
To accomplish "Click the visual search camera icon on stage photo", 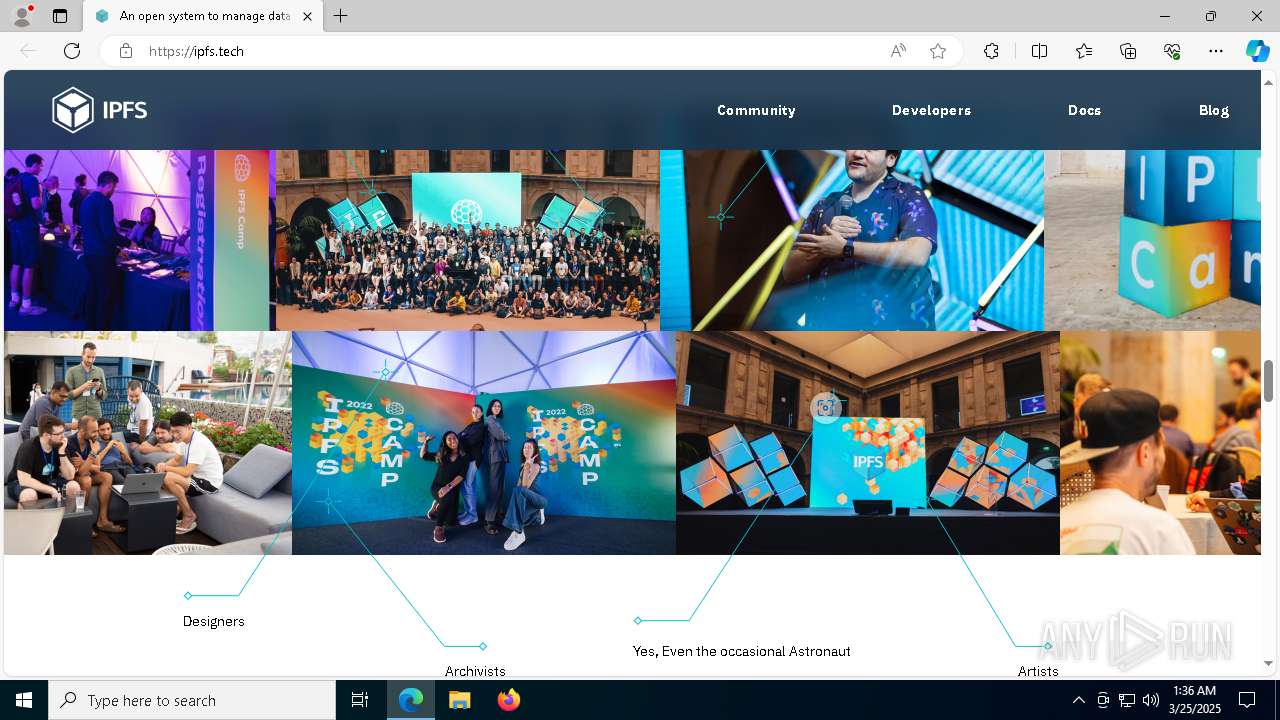I will point(826,407).
